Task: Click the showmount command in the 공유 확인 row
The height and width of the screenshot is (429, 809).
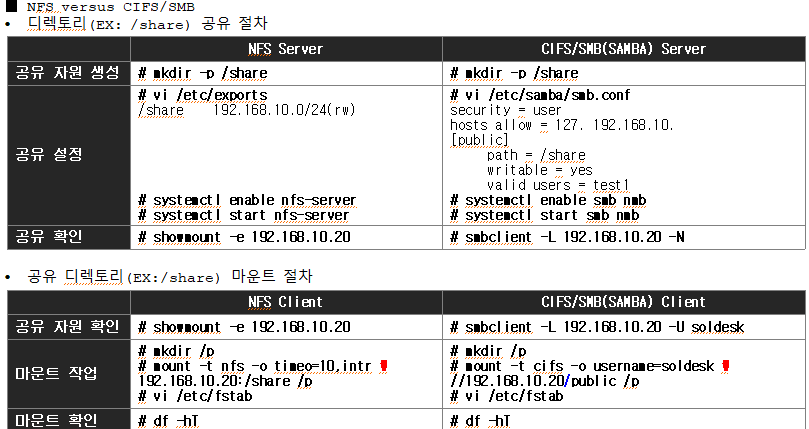Action: coord(245,237)
